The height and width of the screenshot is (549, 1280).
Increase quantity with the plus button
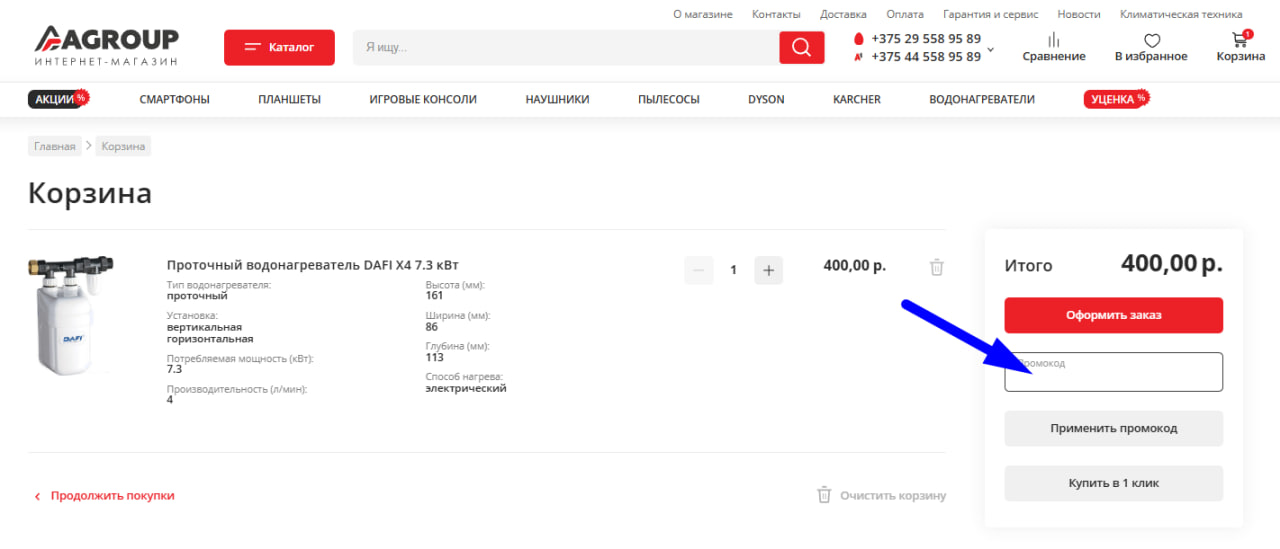pos(768,270)
